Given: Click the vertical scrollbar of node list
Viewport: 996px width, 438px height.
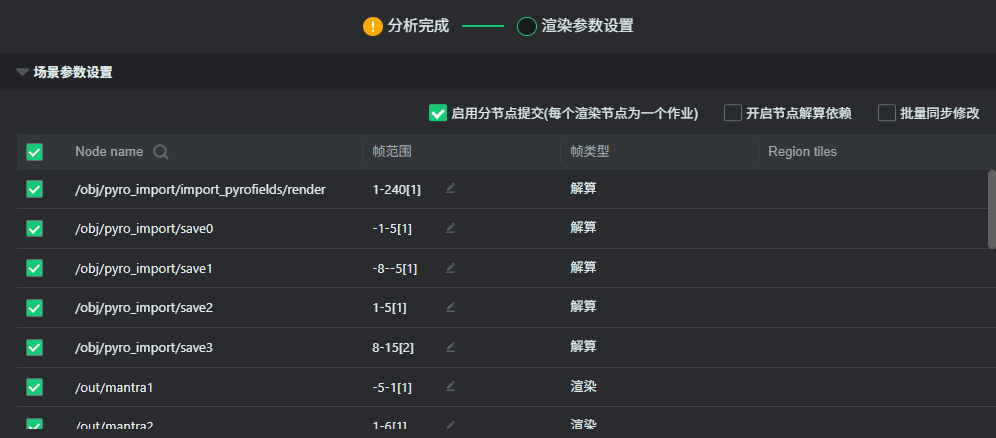Looking at the screenshot, I should [x=991, y=210].
